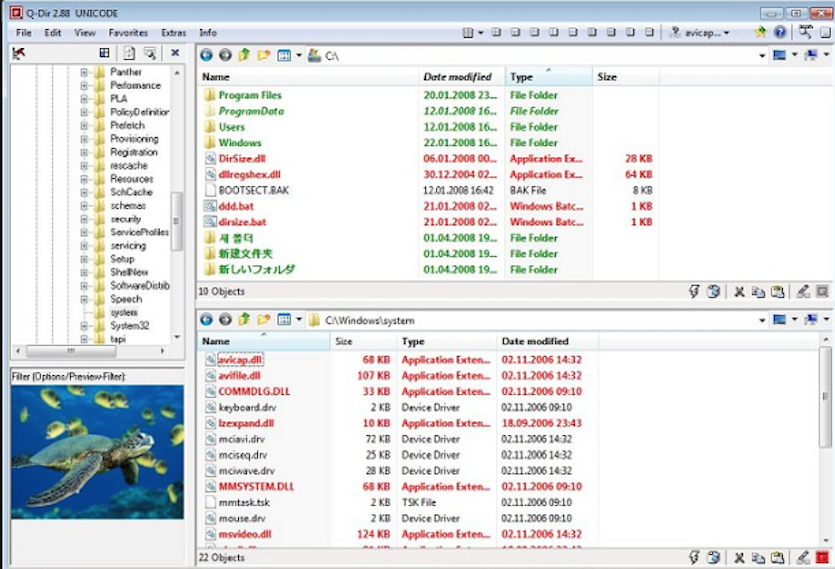Expand the Prefetch folder node
This screenshot has height=569, width=835.
pyautogui.click(x=84, y=125)
